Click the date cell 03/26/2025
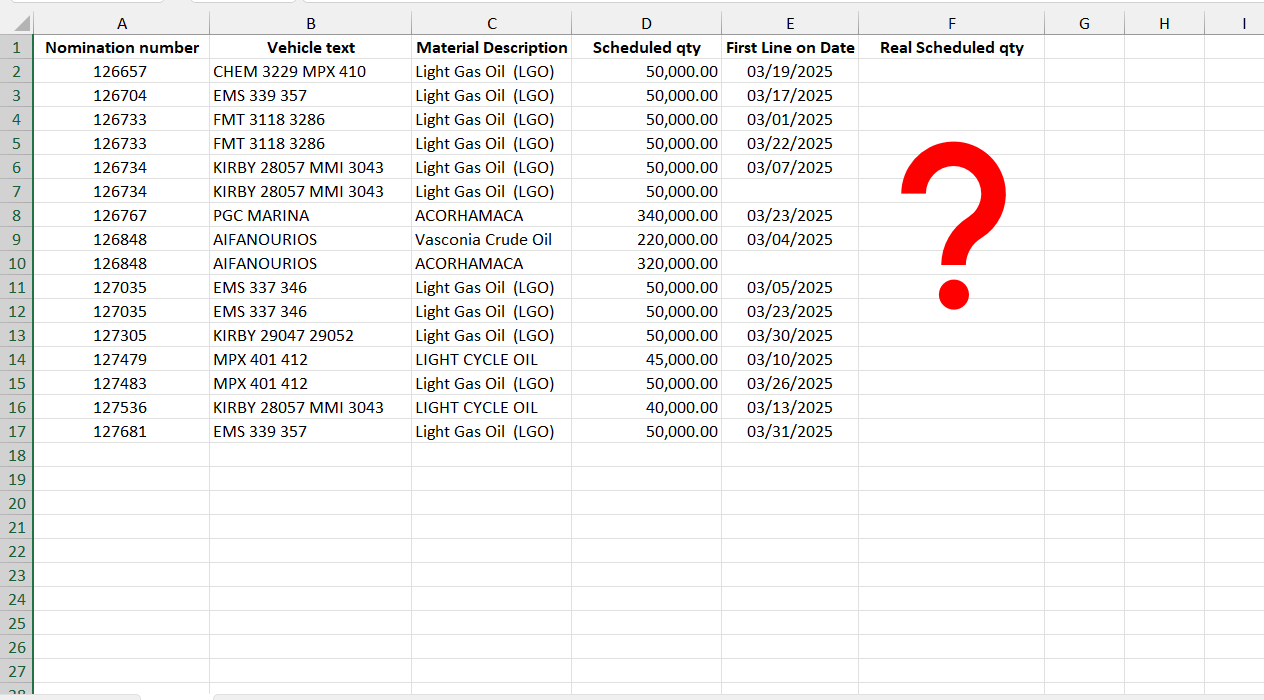Viewport: 1264px width, 700px height. pyautogui.click(x=790, y=383)
